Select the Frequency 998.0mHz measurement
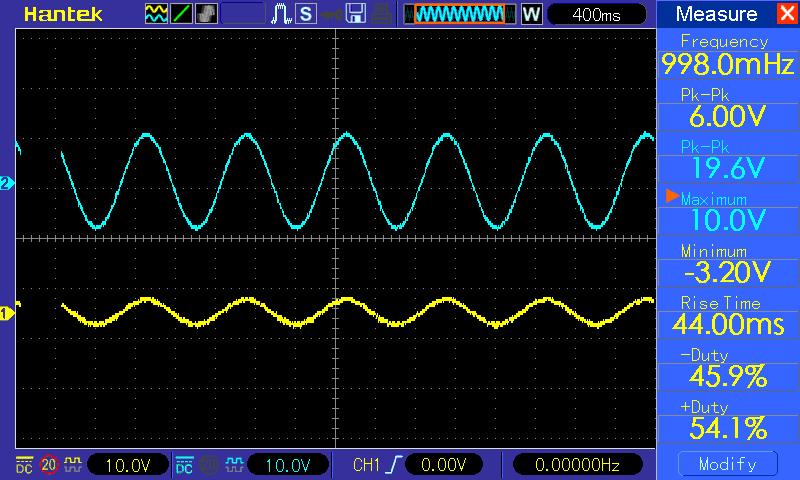800x480 pixels. 728,55
